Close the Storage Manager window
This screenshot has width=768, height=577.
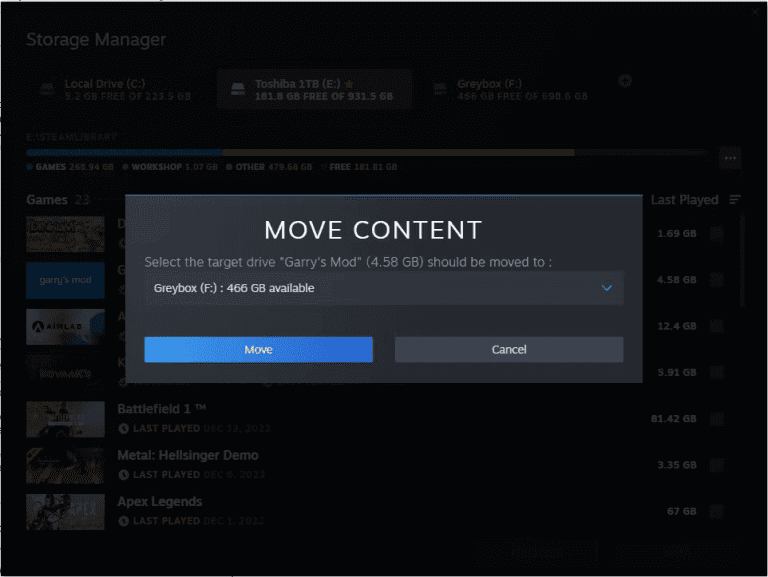click(x=756, y=11)
